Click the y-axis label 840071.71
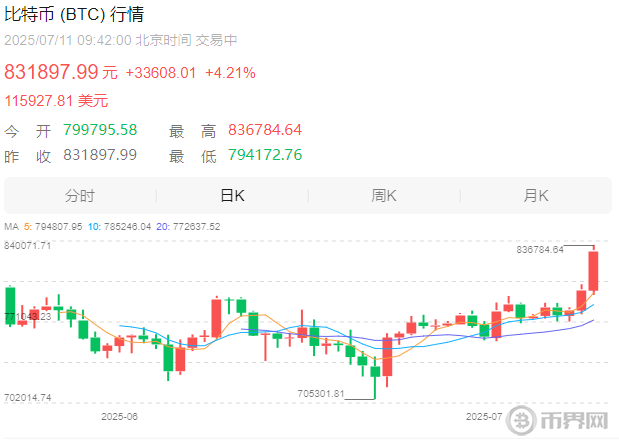This screenshot has width=619, height=448. (x=28, y=246)
